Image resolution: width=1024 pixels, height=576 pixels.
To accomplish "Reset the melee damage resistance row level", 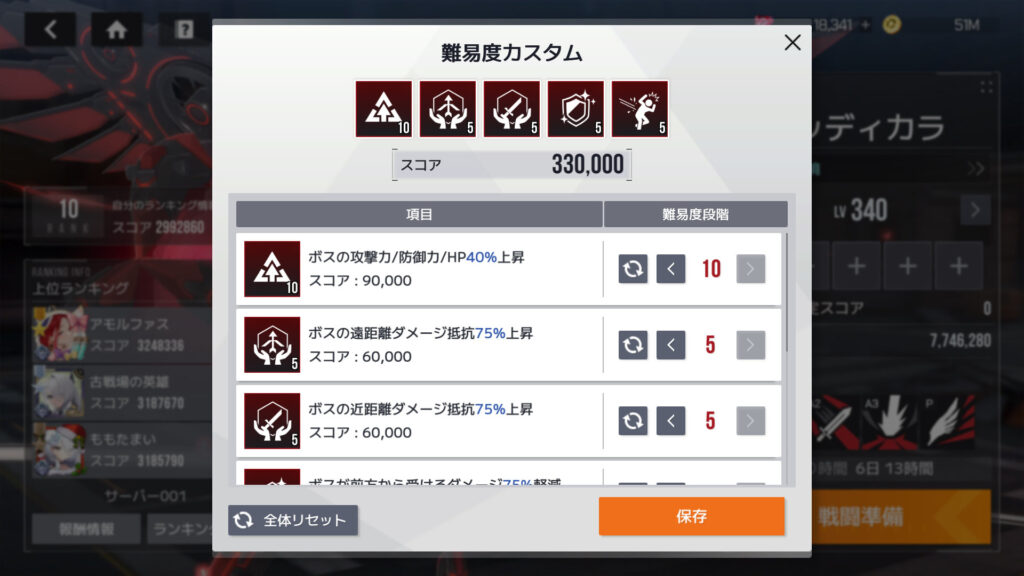I will 633,421.
